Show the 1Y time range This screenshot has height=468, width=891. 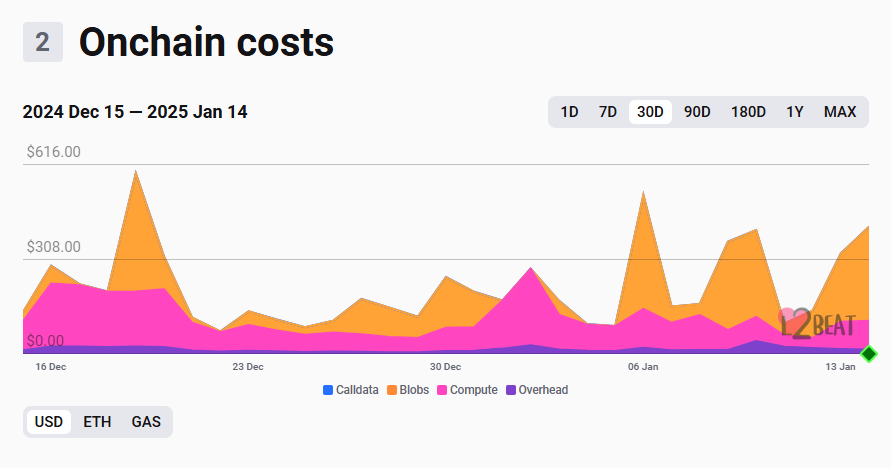point(794,112)
